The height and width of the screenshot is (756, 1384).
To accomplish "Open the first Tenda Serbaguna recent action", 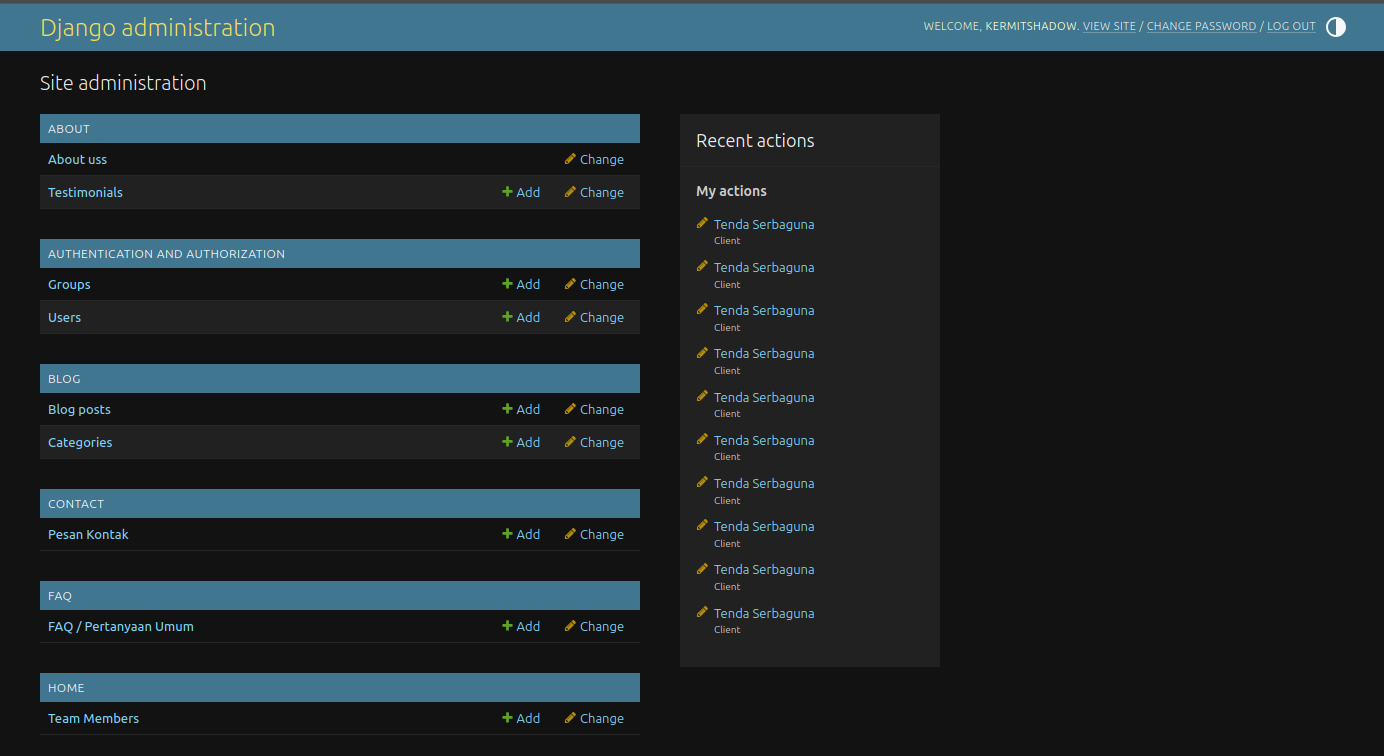I will click(764, 224).
